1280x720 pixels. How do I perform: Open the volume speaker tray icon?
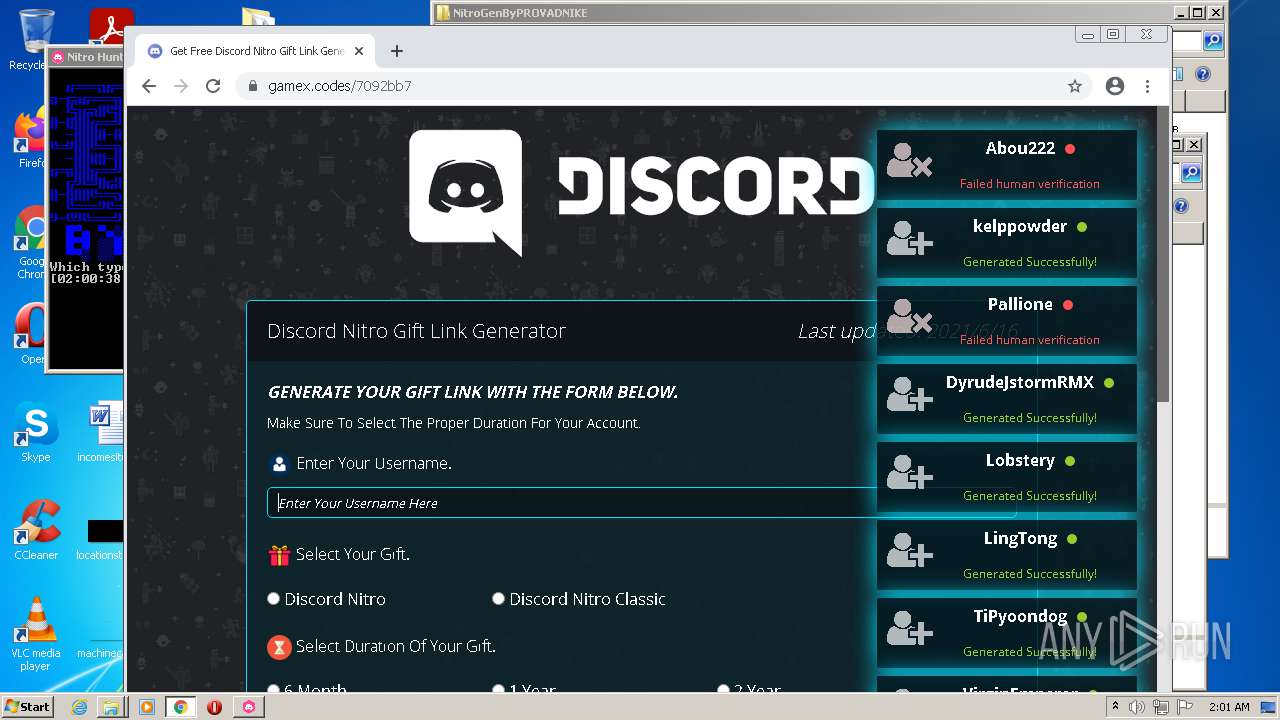click(1137, 707)
